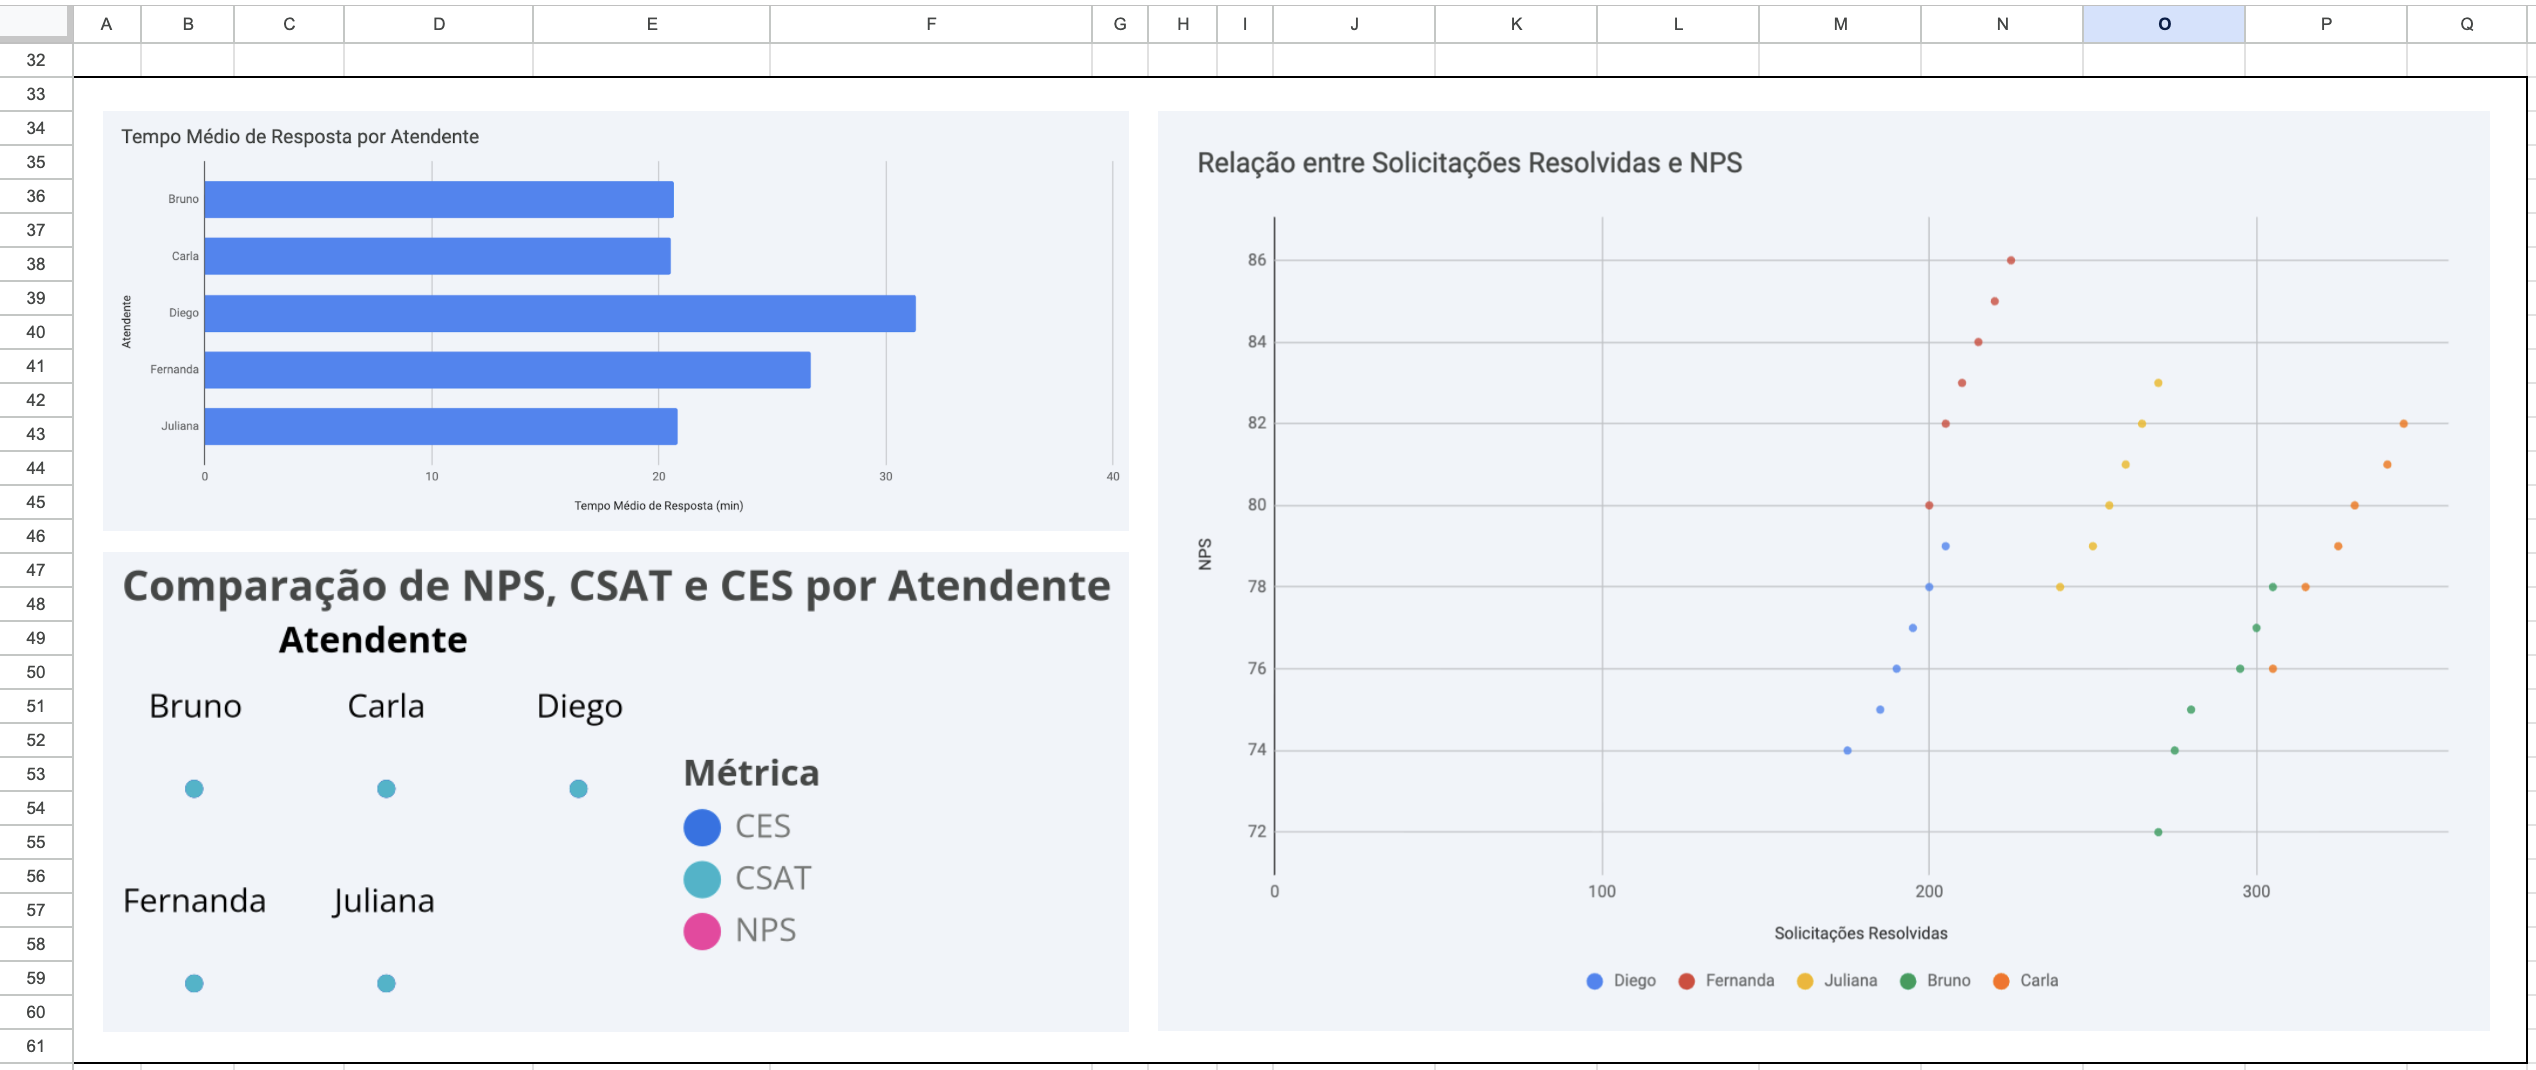2536x1070 pixels.
Task: Click Carla legend entry in scatter chart
Action: click(x=2025, y=981)
